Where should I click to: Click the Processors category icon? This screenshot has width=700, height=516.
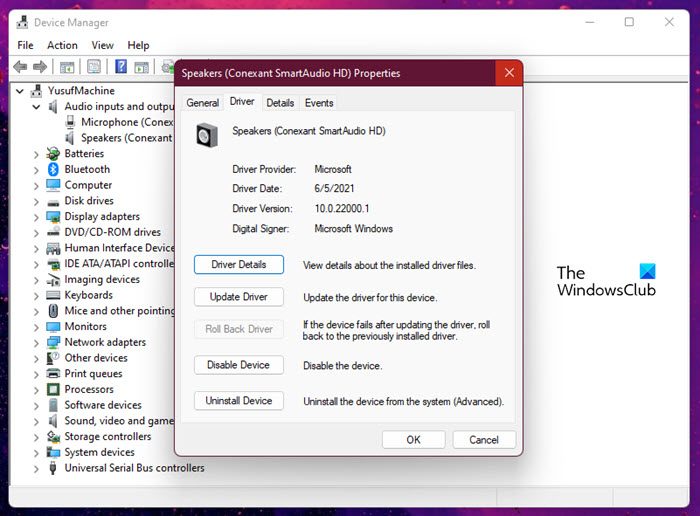[53, 389]
